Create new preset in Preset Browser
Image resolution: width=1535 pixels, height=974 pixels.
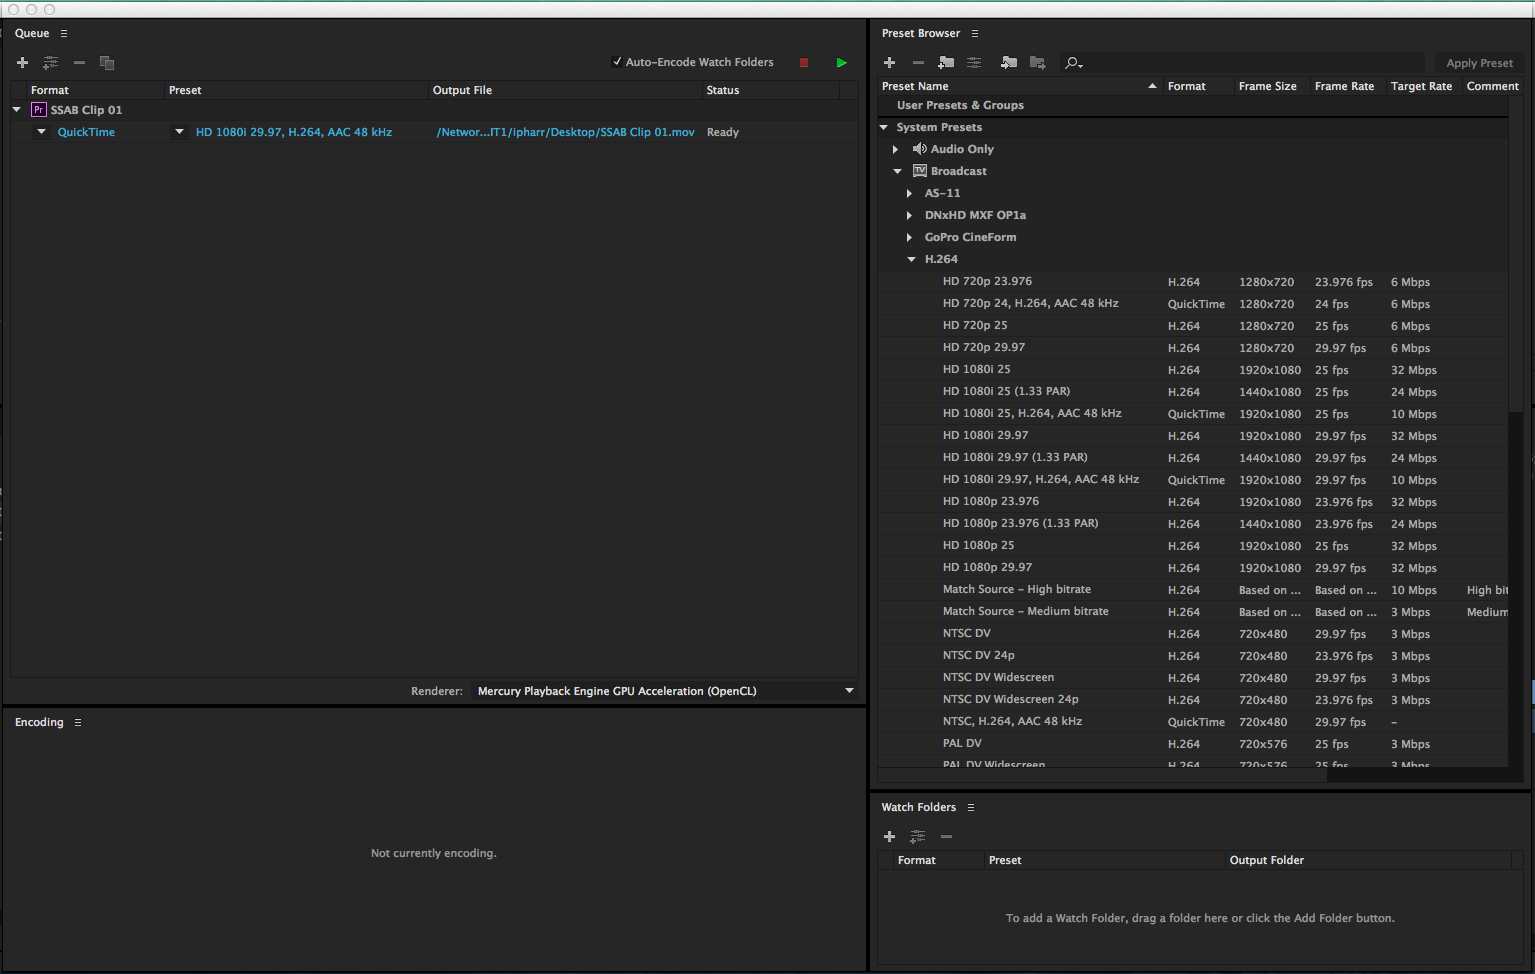(x=889, y=63)
